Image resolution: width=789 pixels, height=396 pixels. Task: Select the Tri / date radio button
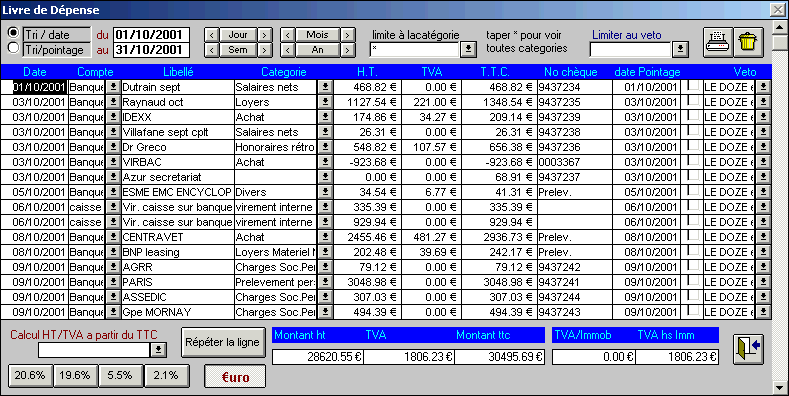tap(14, 33)
